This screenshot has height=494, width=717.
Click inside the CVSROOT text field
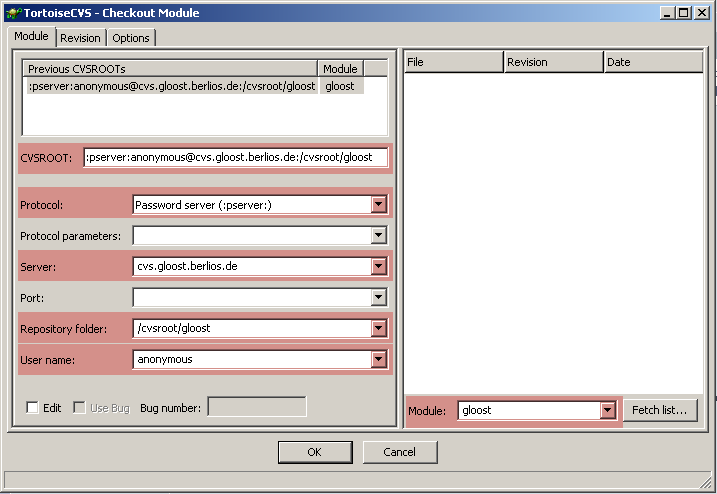pos(235,158)
